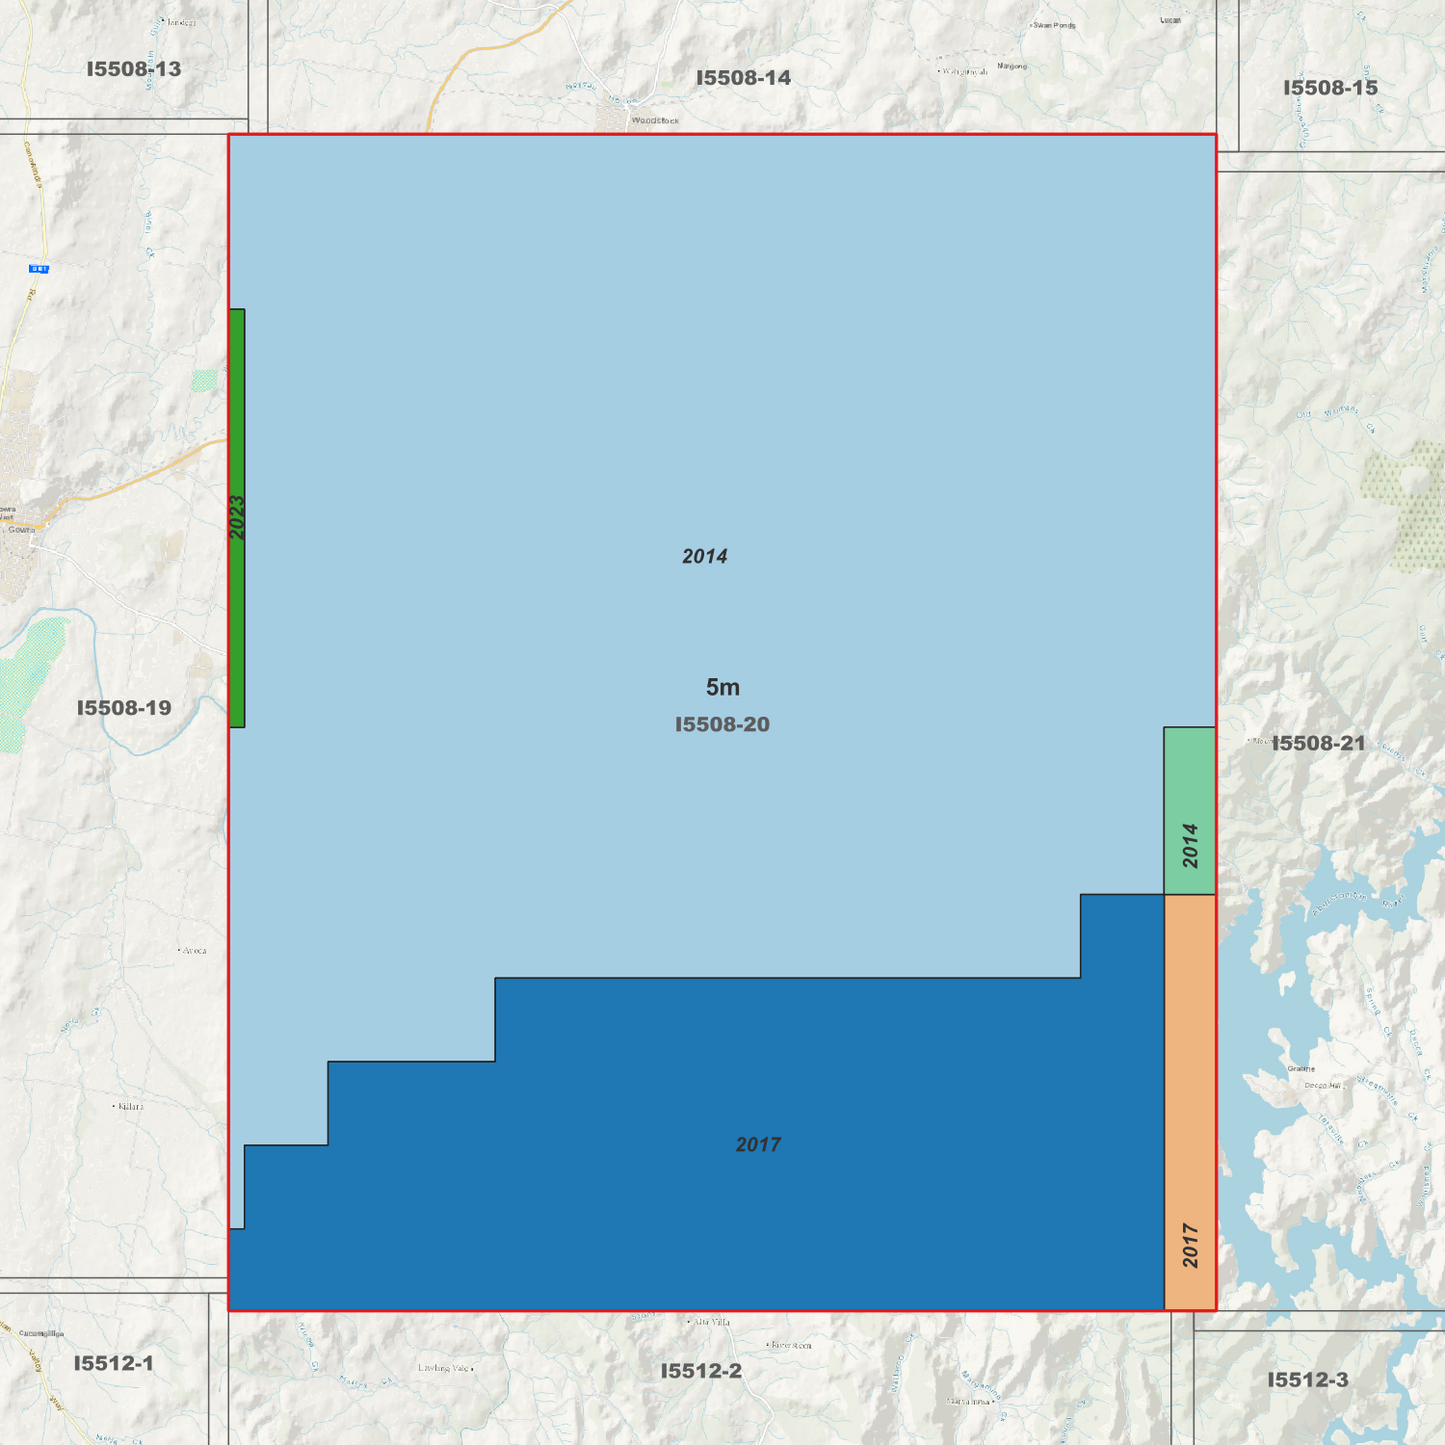Select the green 2023 strip region
Viewport: 1445px width, 1445px height.
click(x=237, y=518)
